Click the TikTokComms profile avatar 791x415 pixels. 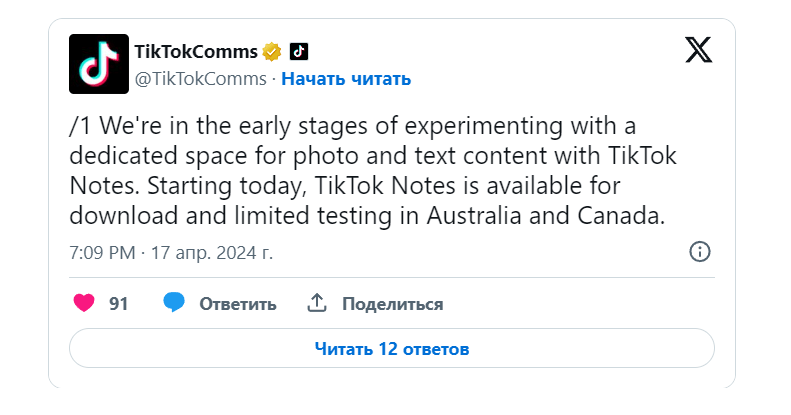99,64
